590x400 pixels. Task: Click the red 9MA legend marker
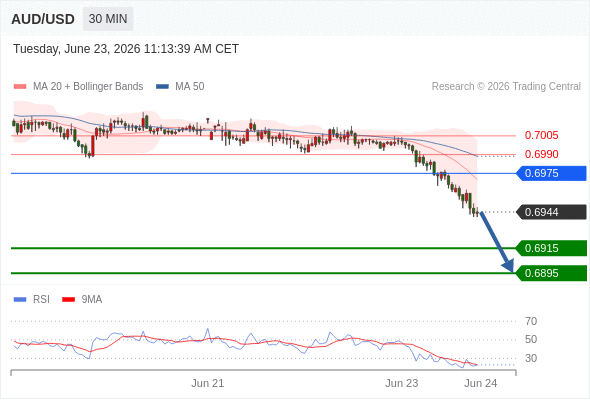click(x=68, y=300)
